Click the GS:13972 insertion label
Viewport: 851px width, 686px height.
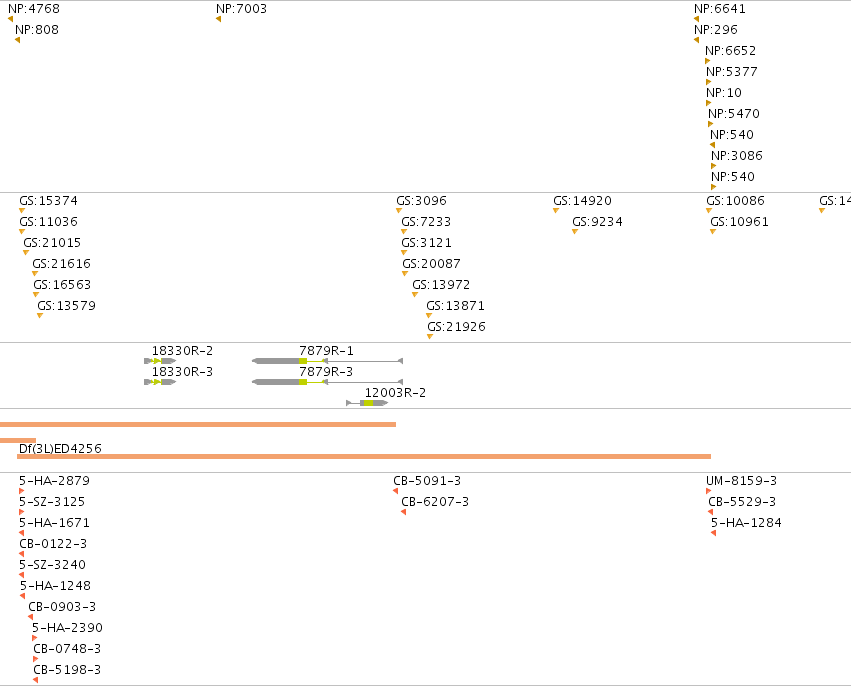click(441, 285)
